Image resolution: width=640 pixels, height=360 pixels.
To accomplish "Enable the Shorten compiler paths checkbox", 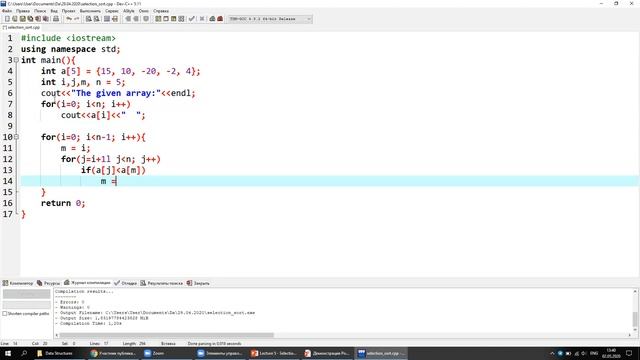I will (x=5, y=313).
